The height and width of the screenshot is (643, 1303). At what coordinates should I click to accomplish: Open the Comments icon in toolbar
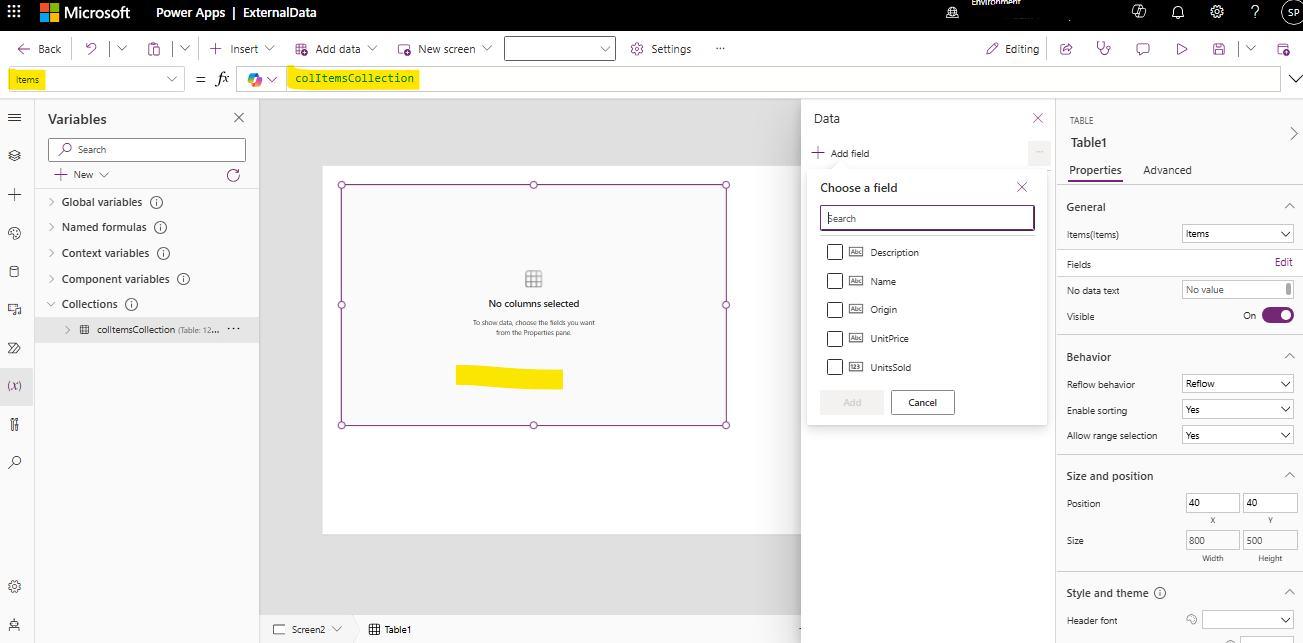(x=1143, y=49)
